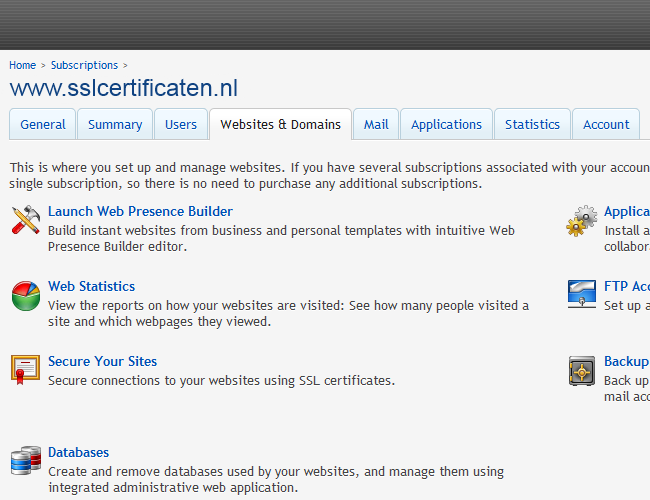Screen dimensions: 650x500
Task: Click the Databases cylinder icon
Action: click(x=26, y=460)
